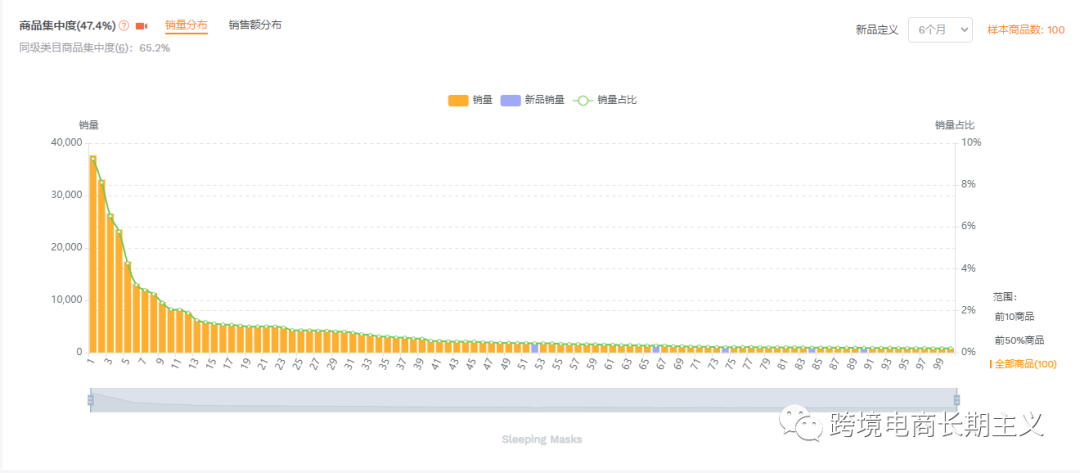
Task: Select range 全部商品(100)
Action: coord(1025,364)
